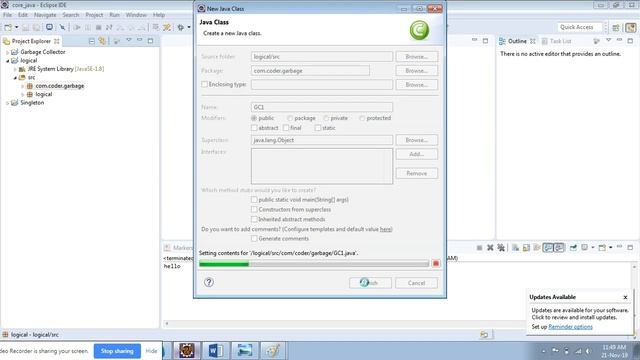Open the Run menu
The width and height of the screenshot is (640, 360).
point(114,15)
